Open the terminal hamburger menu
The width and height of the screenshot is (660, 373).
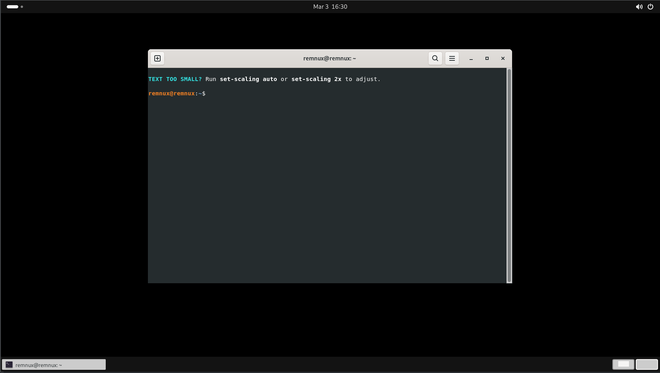[452, 59]
